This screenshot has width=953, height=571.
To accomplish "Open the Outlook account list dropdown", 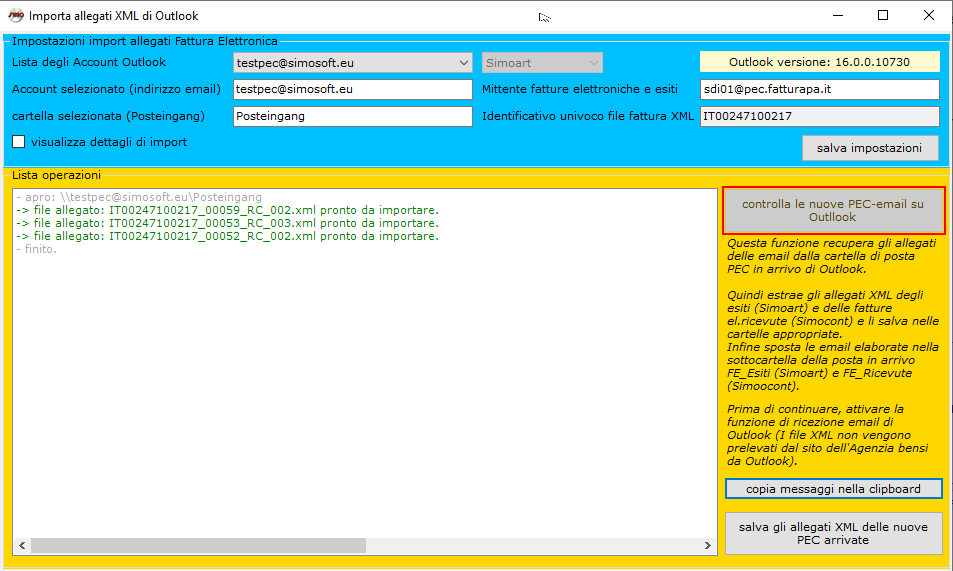I will 463,63.
